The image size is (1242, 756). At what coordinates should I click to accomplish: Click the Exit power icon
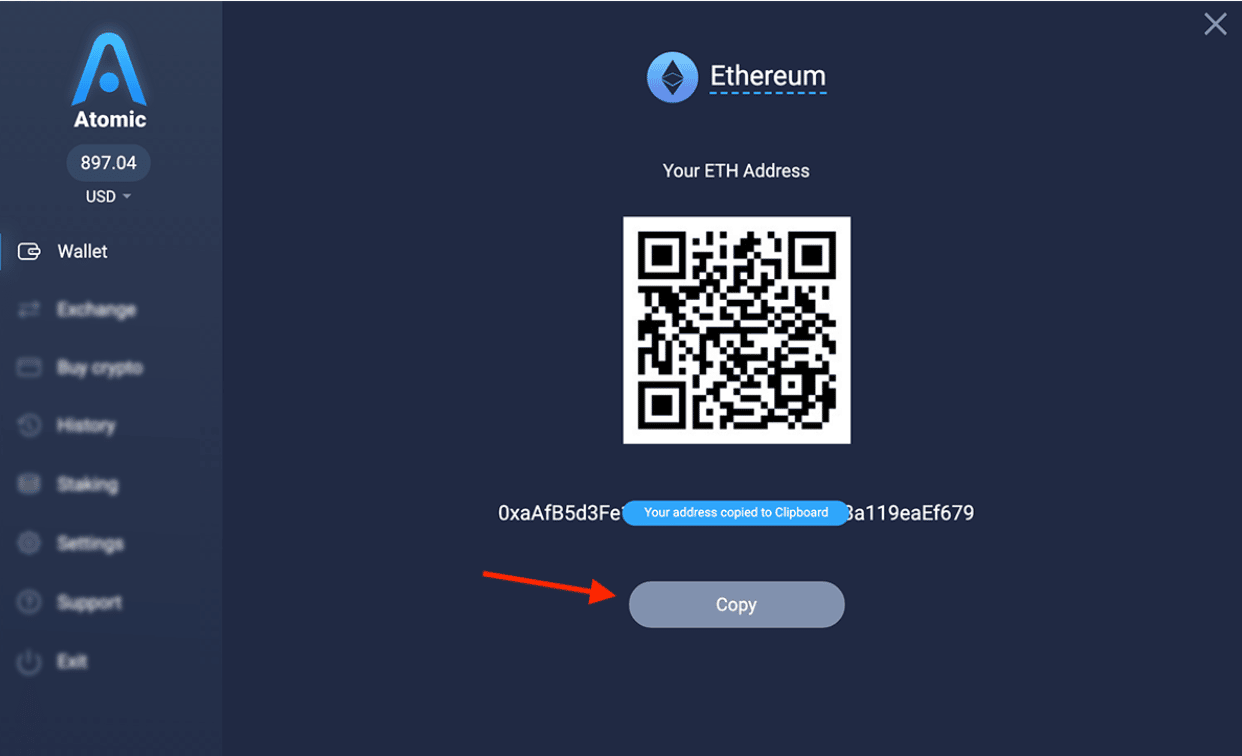[x=29, y=662]
